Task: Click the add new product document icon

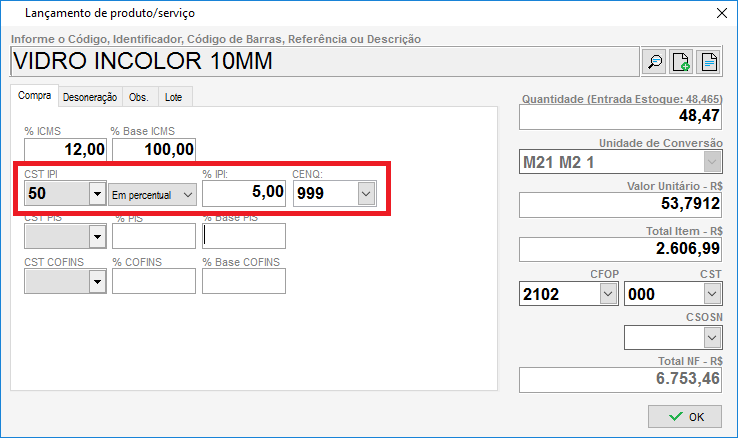Action: pyautogui.click(x=682, y=62)
